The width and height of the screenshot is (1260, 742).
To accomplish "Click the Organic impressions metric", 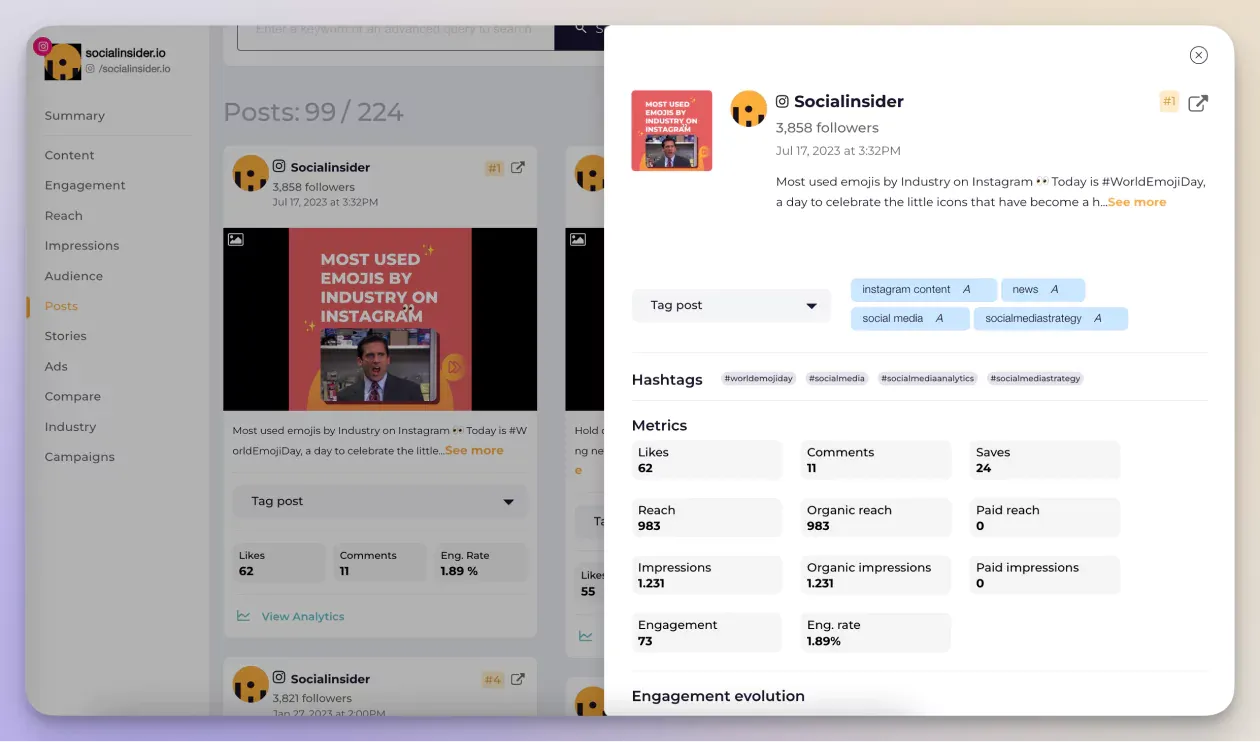I will (x=876, y=575).
